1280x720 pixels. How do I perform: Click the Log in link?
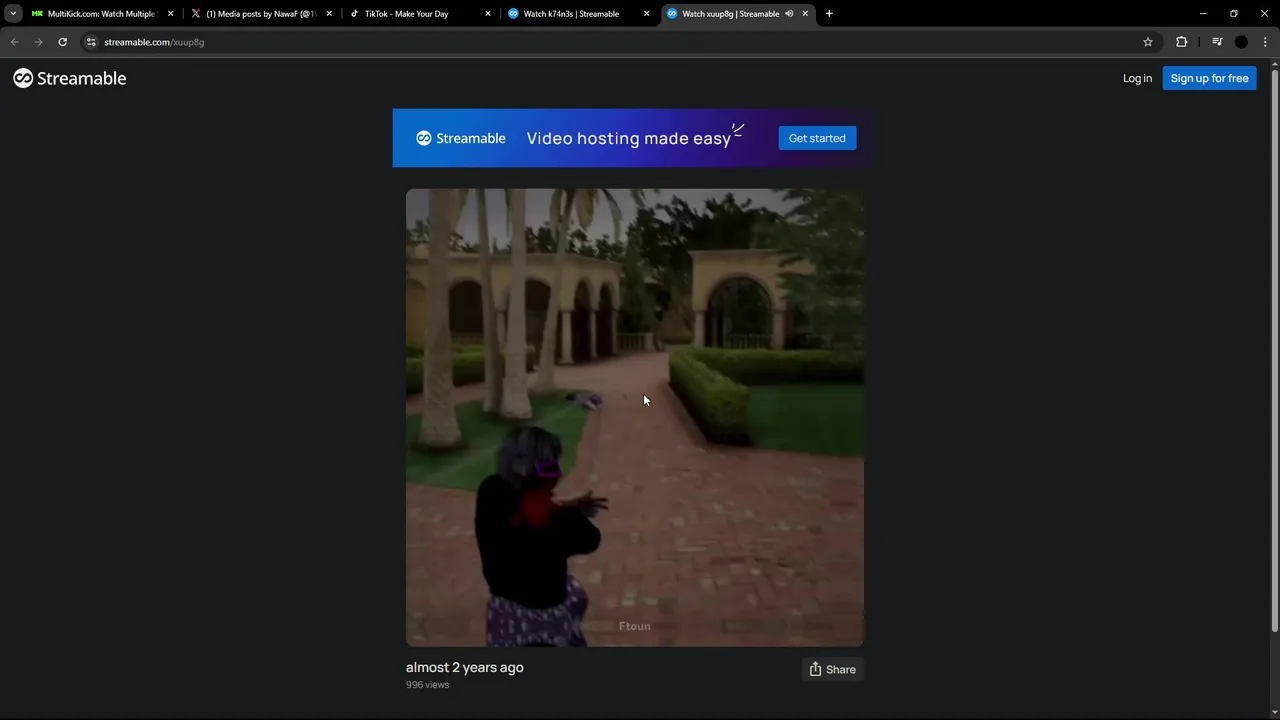tap(1137, 78)
